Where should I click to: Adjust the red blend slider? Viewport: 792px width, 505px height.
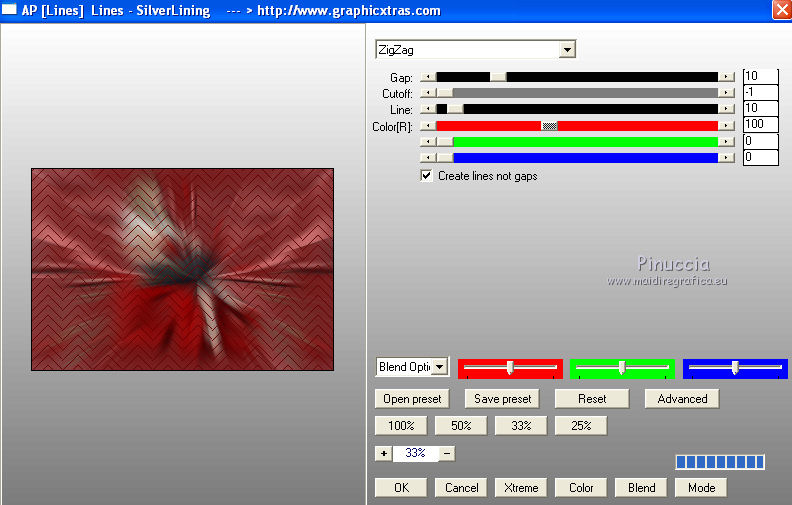point(510,368)
